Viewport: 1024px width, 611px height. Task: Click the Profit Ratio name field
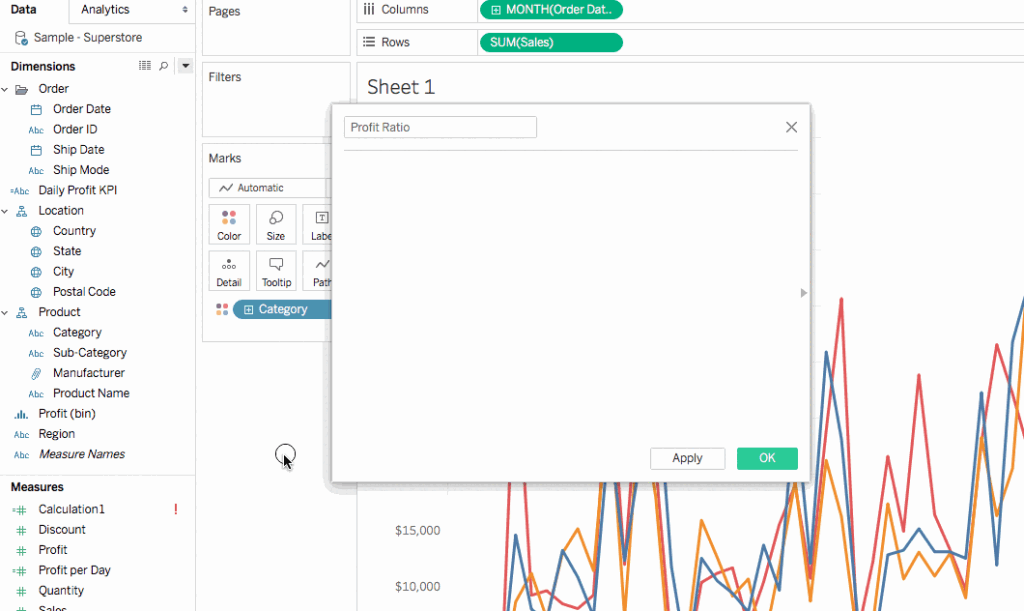pyautogui.click(x=440, y=127)
